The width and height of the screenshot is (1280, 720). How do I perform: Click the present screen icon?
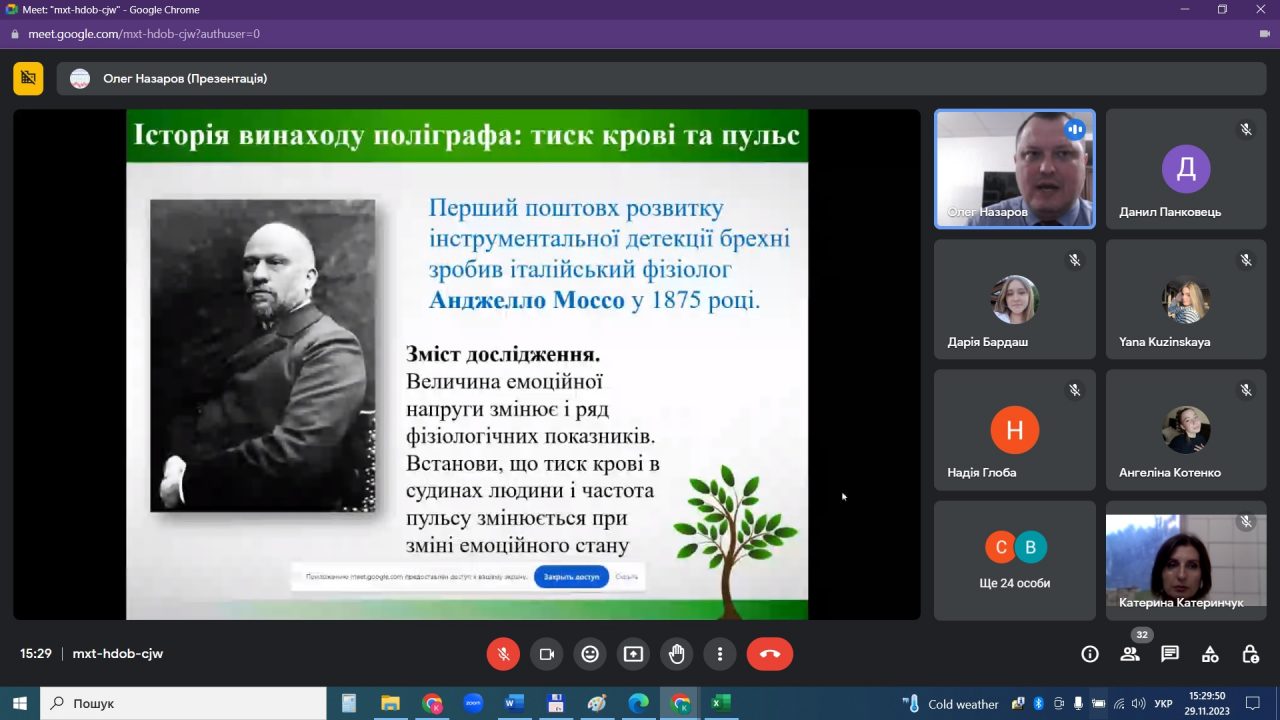pyautogui.click(x=633, y=654)
